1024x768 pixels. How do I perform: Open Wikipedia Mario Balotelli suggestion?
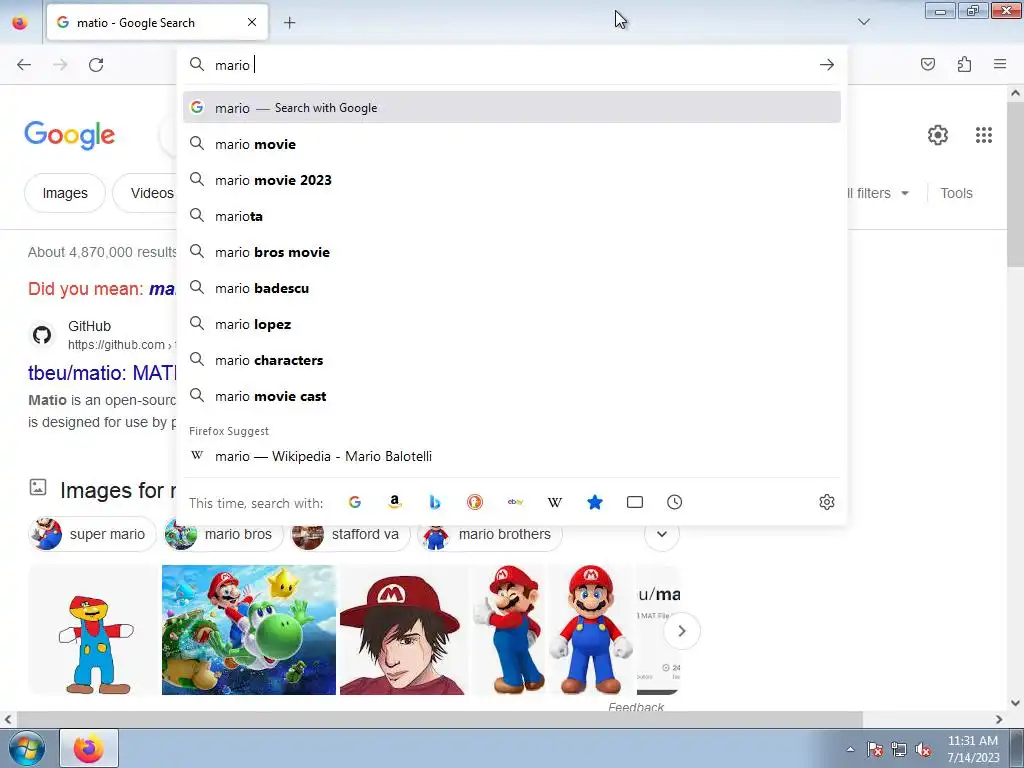pos(512,456)
